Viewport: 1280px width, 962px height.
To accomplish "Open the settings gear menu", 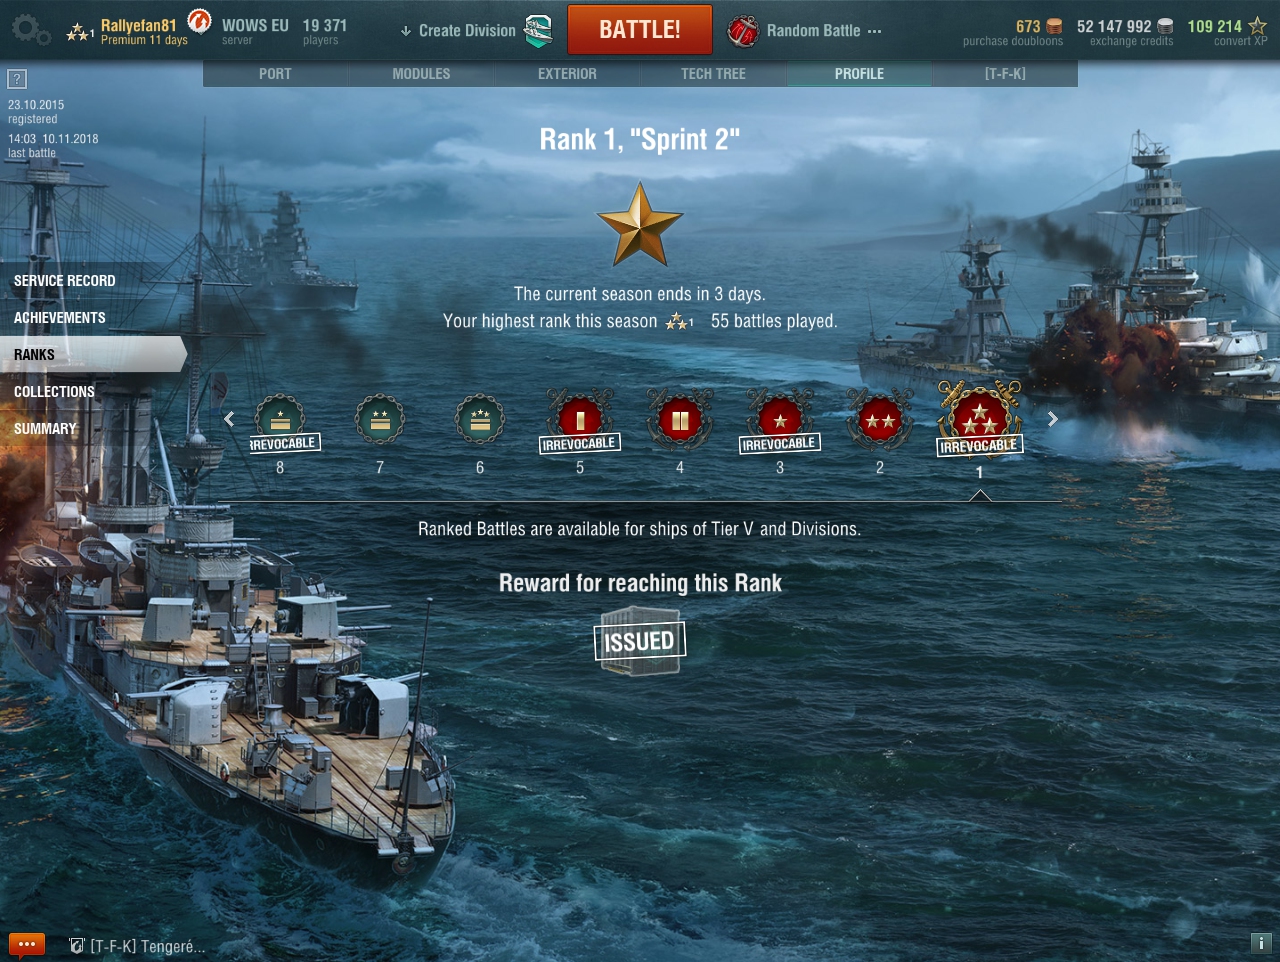I will 30,30.
